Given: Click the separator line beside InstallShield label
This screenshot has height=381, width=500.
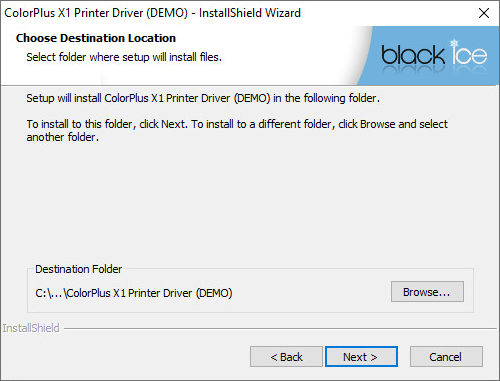Looking at the screenshot, I should pyautogui.click(x=280, y=329).
